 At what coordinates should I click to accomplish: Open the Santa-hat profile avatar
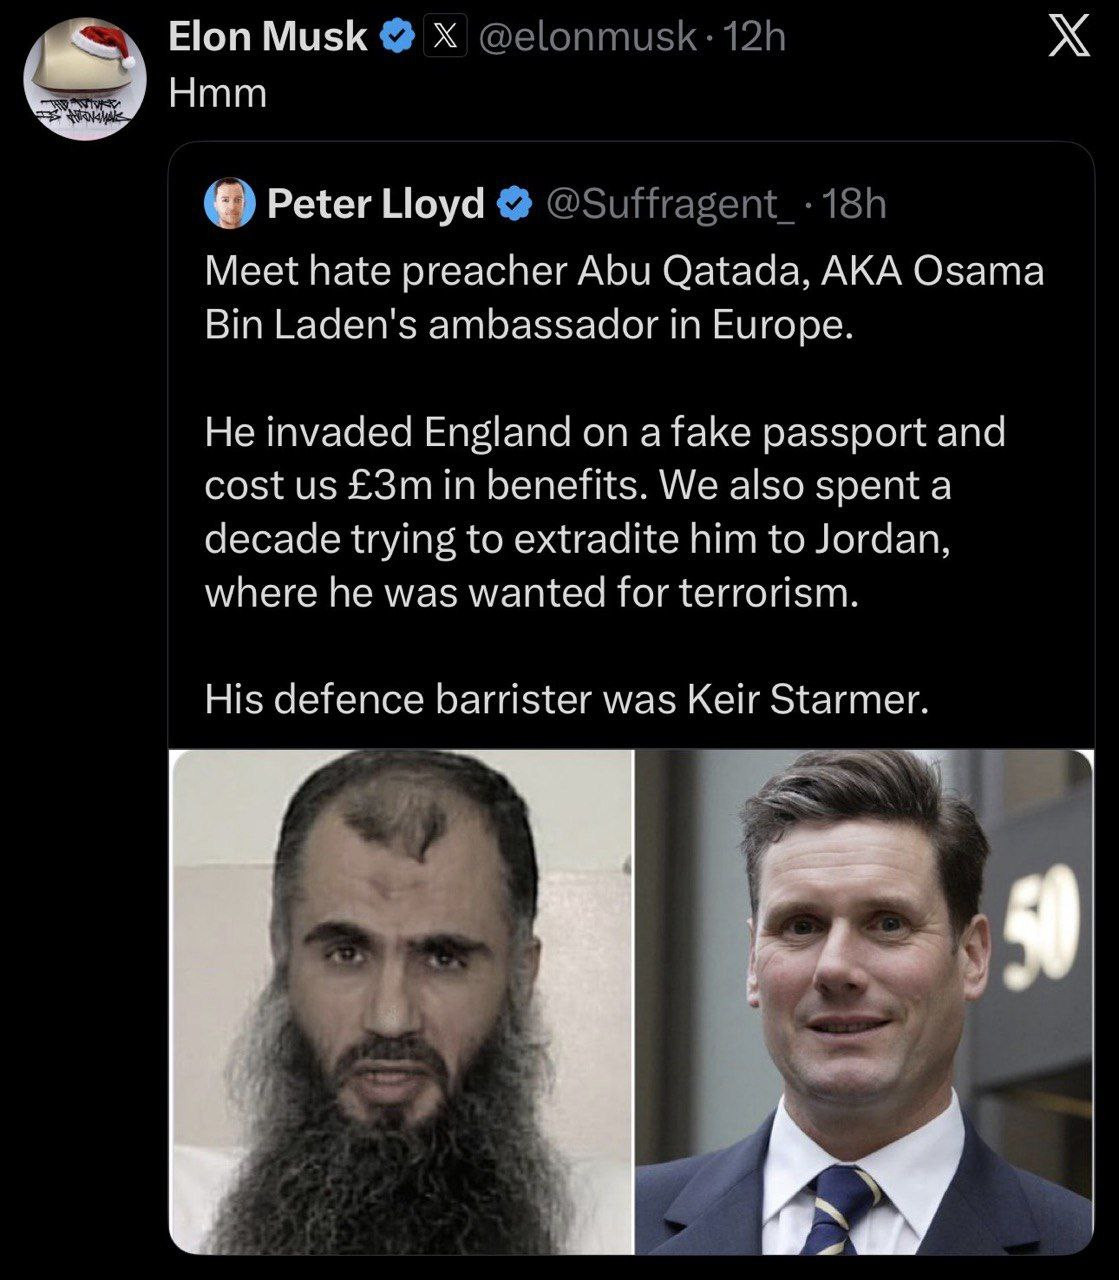click(85, 78)
